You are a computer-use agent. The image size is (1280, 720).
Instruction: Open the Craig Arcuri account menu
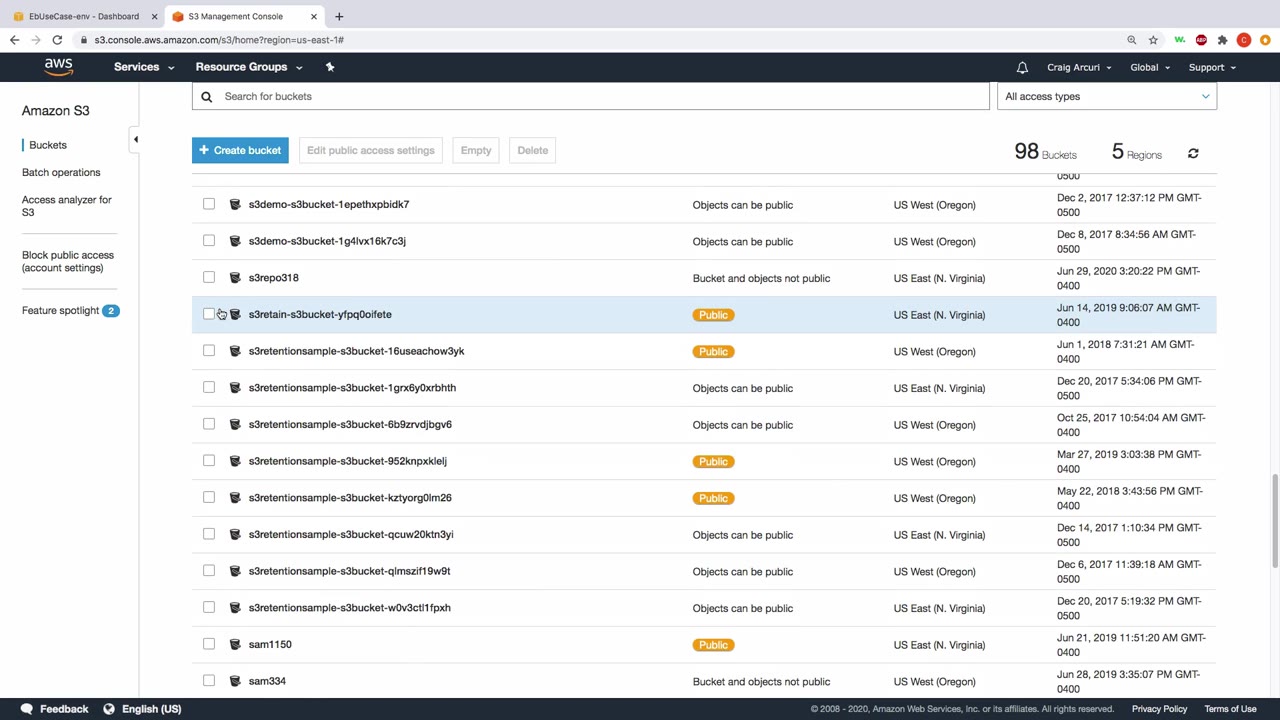(1079, 67)
